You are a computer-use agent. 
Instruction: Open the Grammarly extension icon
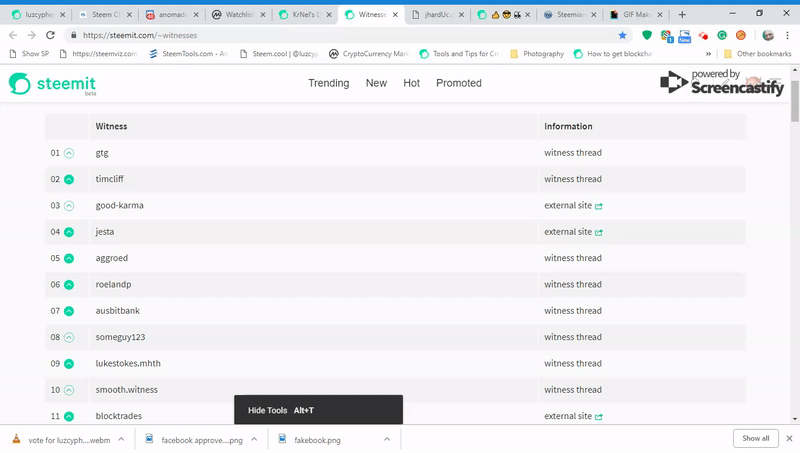722,35
